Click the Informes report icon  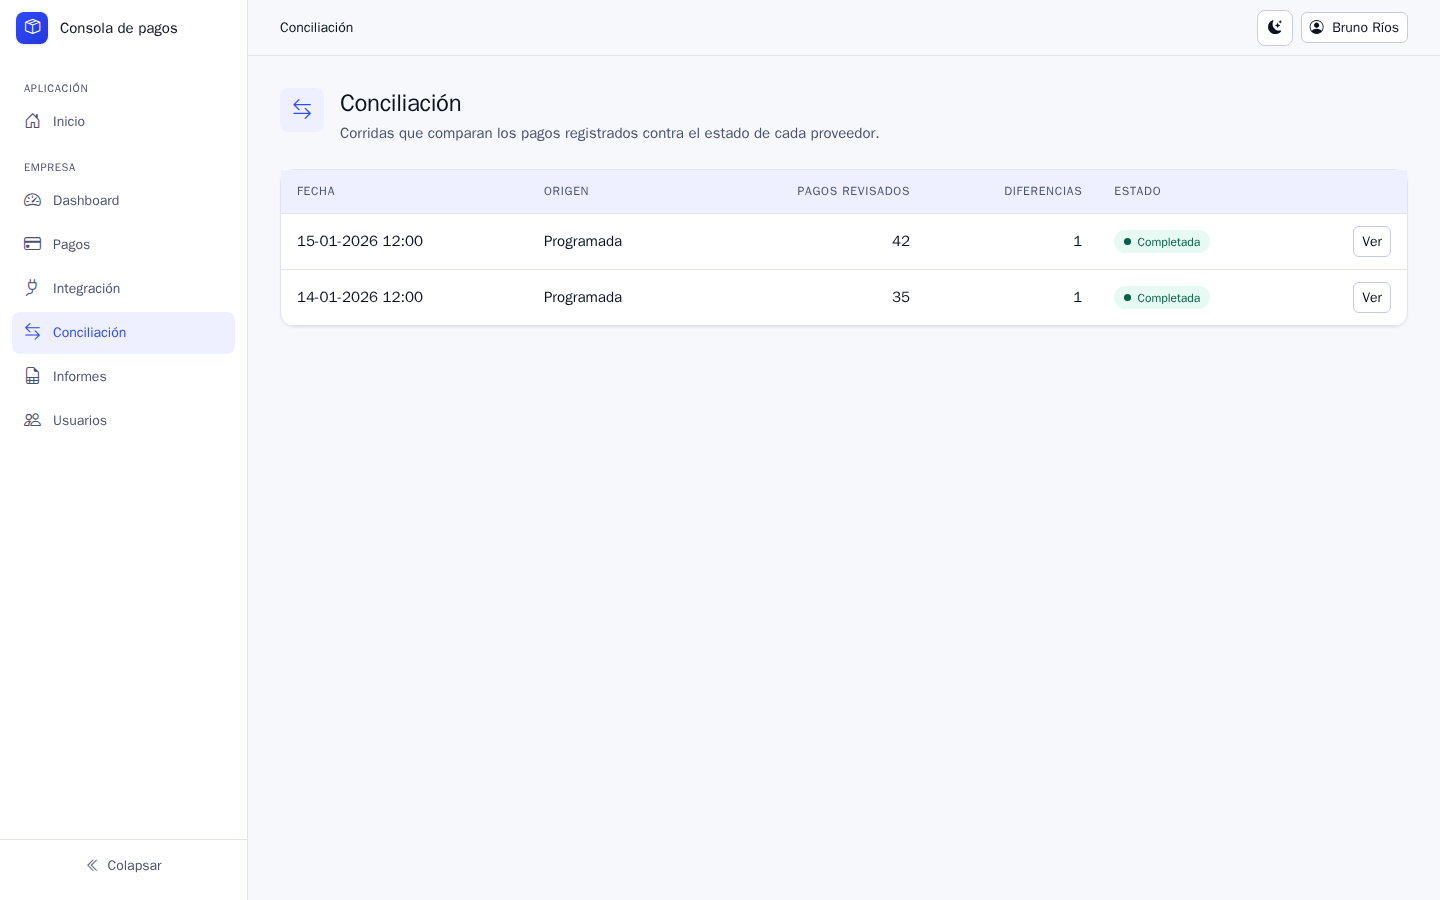[33, 376]
